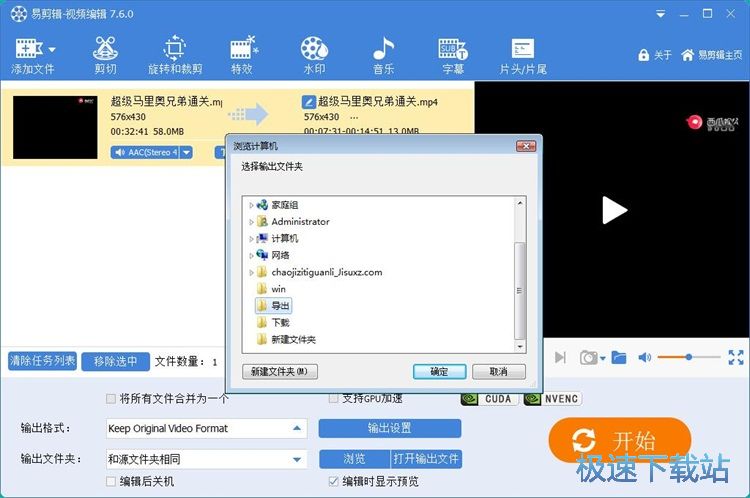Click 打开输出文件 button
750x498 pixels.
pos(426,459)
